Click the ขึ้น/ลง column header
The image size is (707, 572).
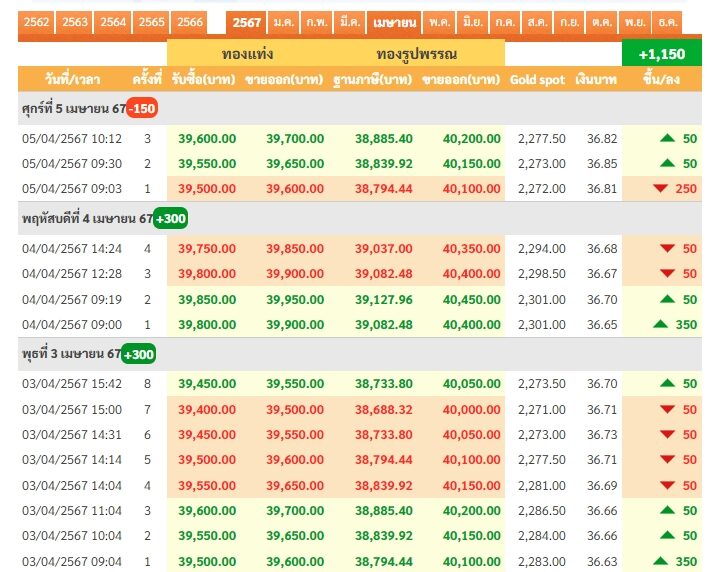(x=661, y=79)
